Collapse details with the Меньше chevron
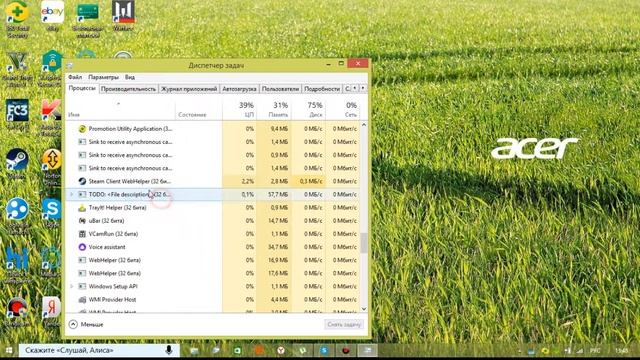Image resolution: width=640 pixels, height=360 pixels. (73, 324)
